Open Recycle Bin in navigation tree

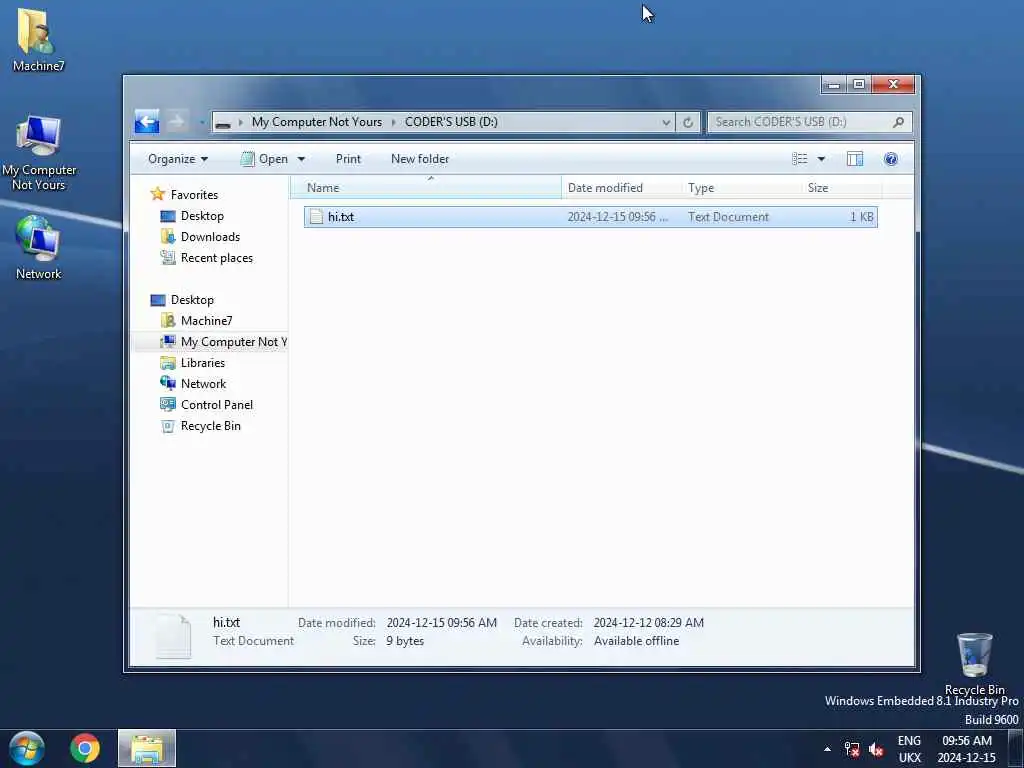click(x=210, y=426)
